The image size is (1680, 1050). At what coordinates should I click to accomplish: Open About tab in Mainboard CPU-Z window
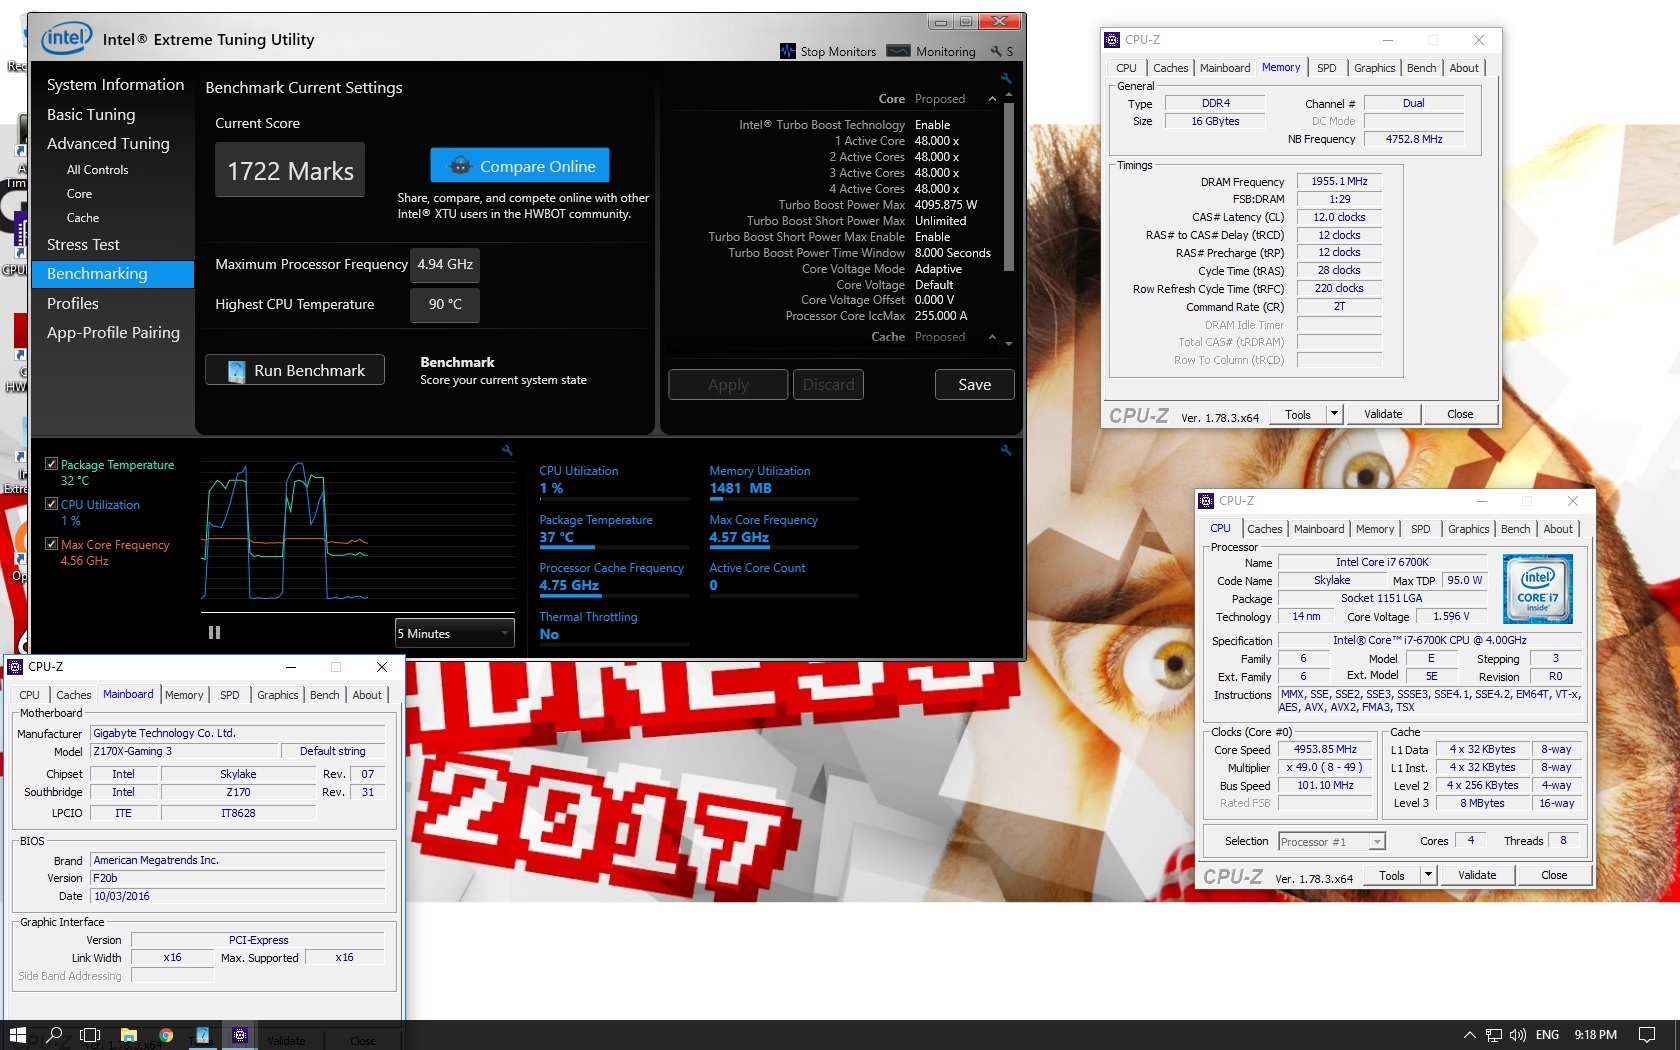367,695
